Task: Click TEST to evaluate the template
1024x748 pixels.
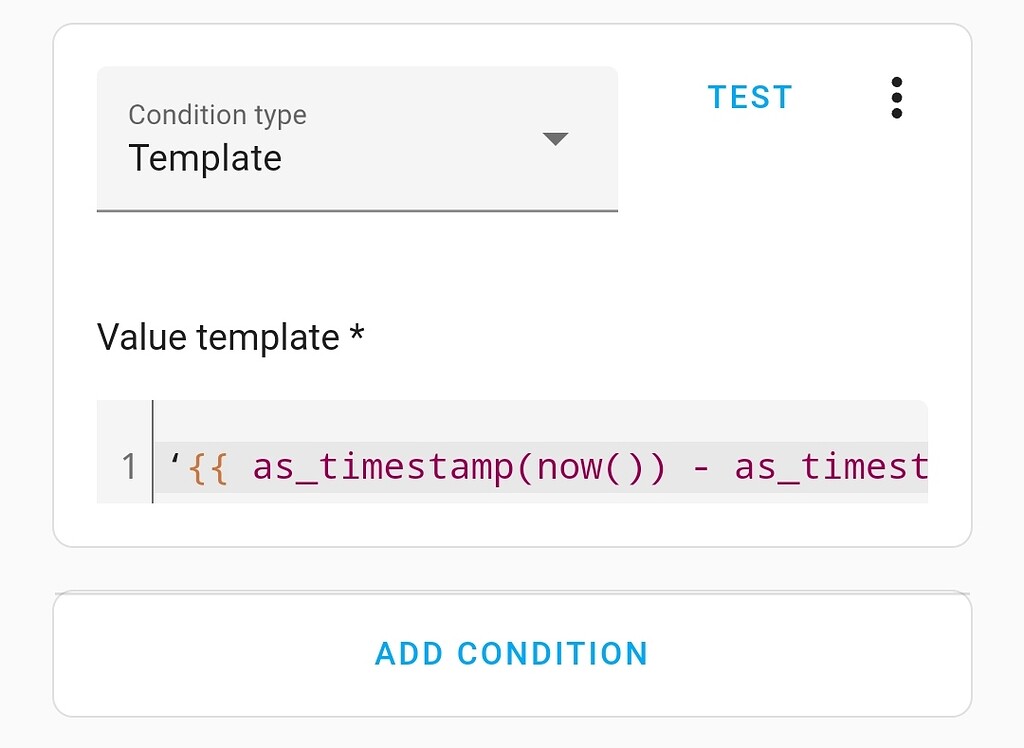Action: 749,96
